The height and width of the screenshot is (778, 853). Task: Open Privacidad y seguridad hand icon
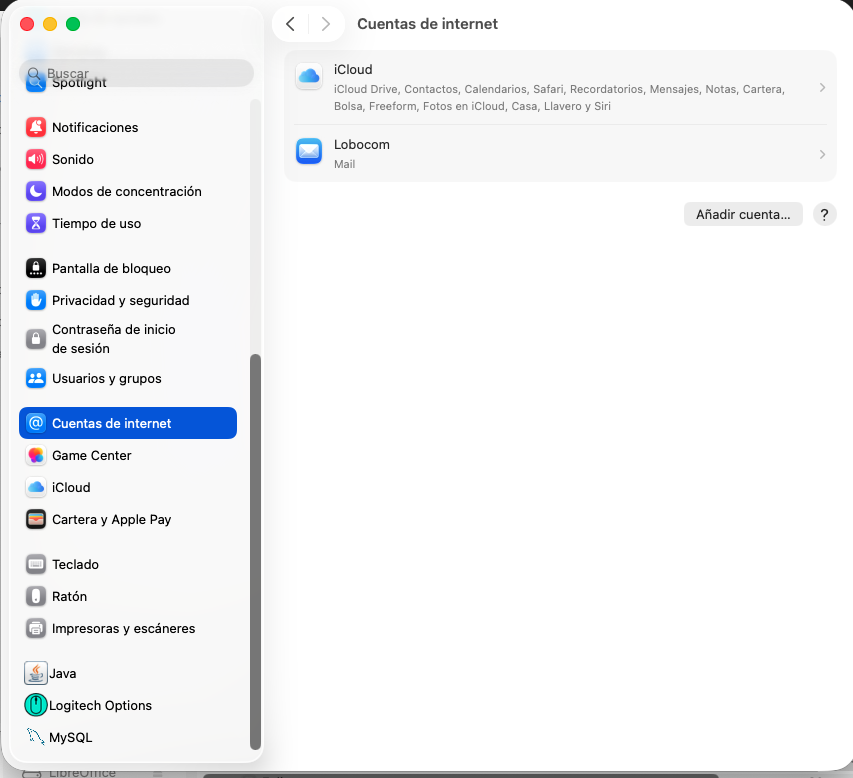[x=36, y=300]
